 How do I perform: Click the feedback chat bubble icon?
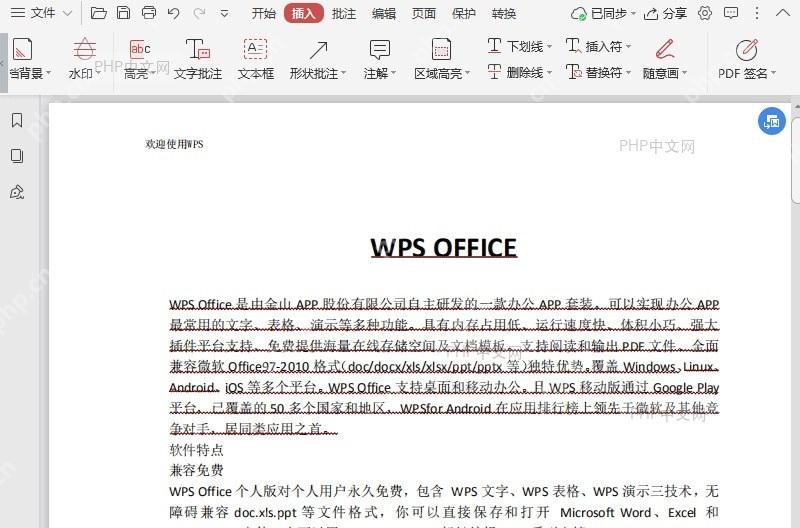731,13
